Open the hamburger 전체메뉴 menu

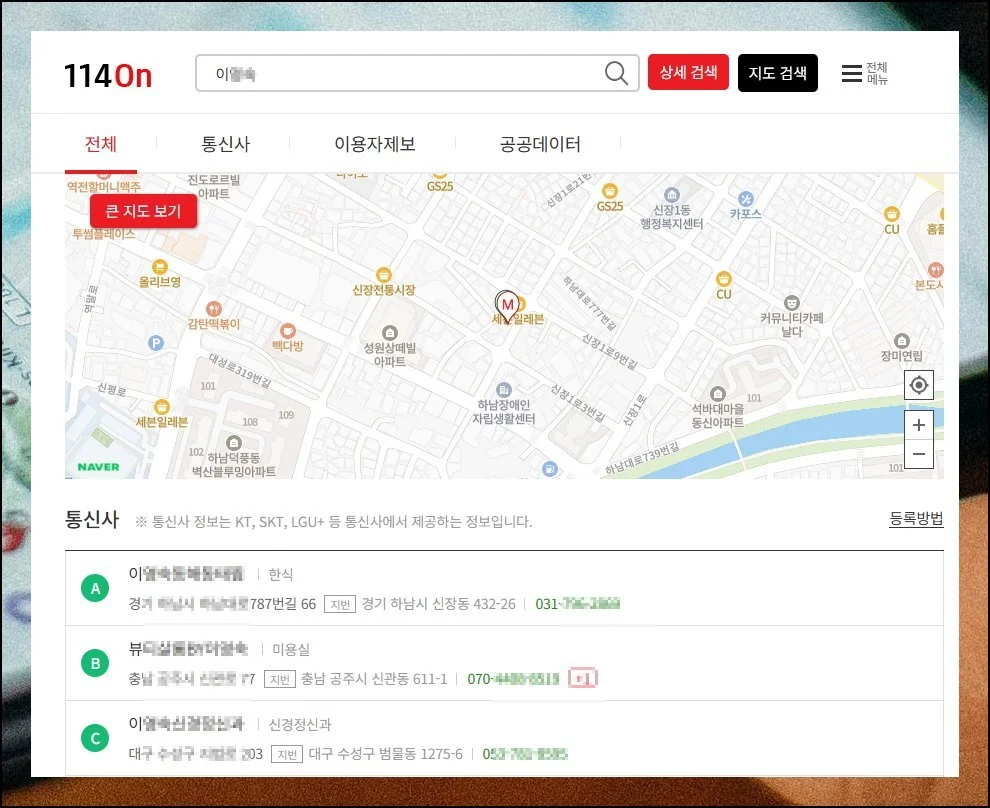pyautogui.click(x=864, y=73)
